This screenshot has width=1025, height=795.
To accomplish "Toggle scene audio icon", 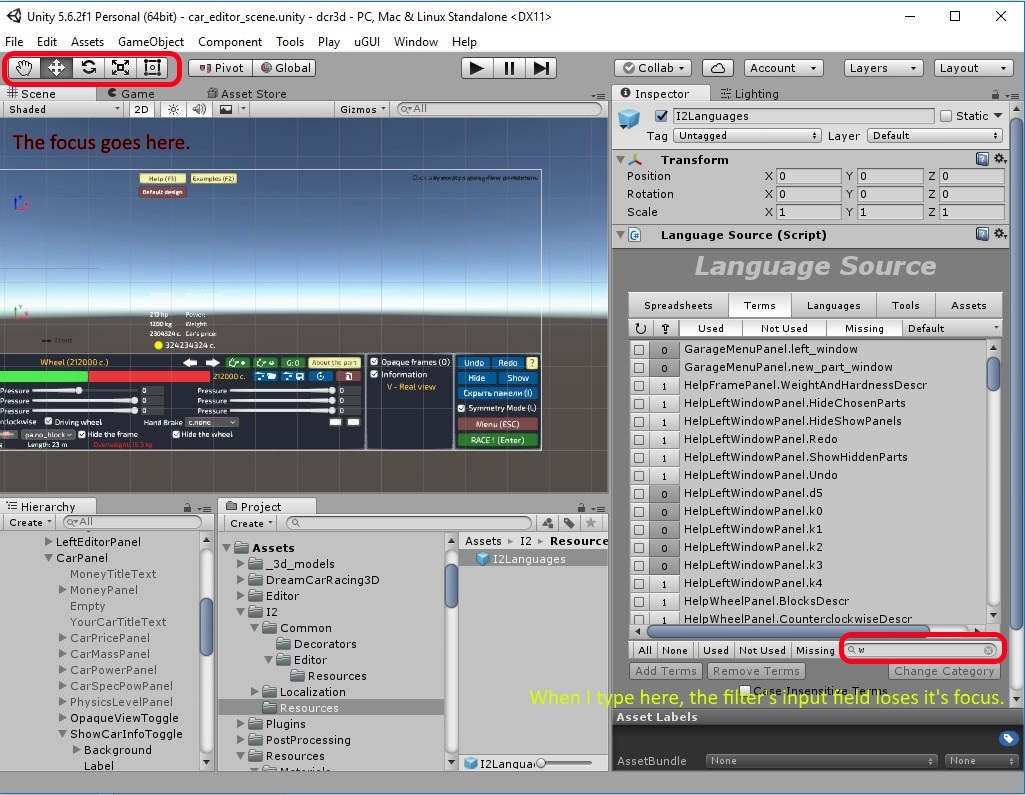I will point(199,109).
